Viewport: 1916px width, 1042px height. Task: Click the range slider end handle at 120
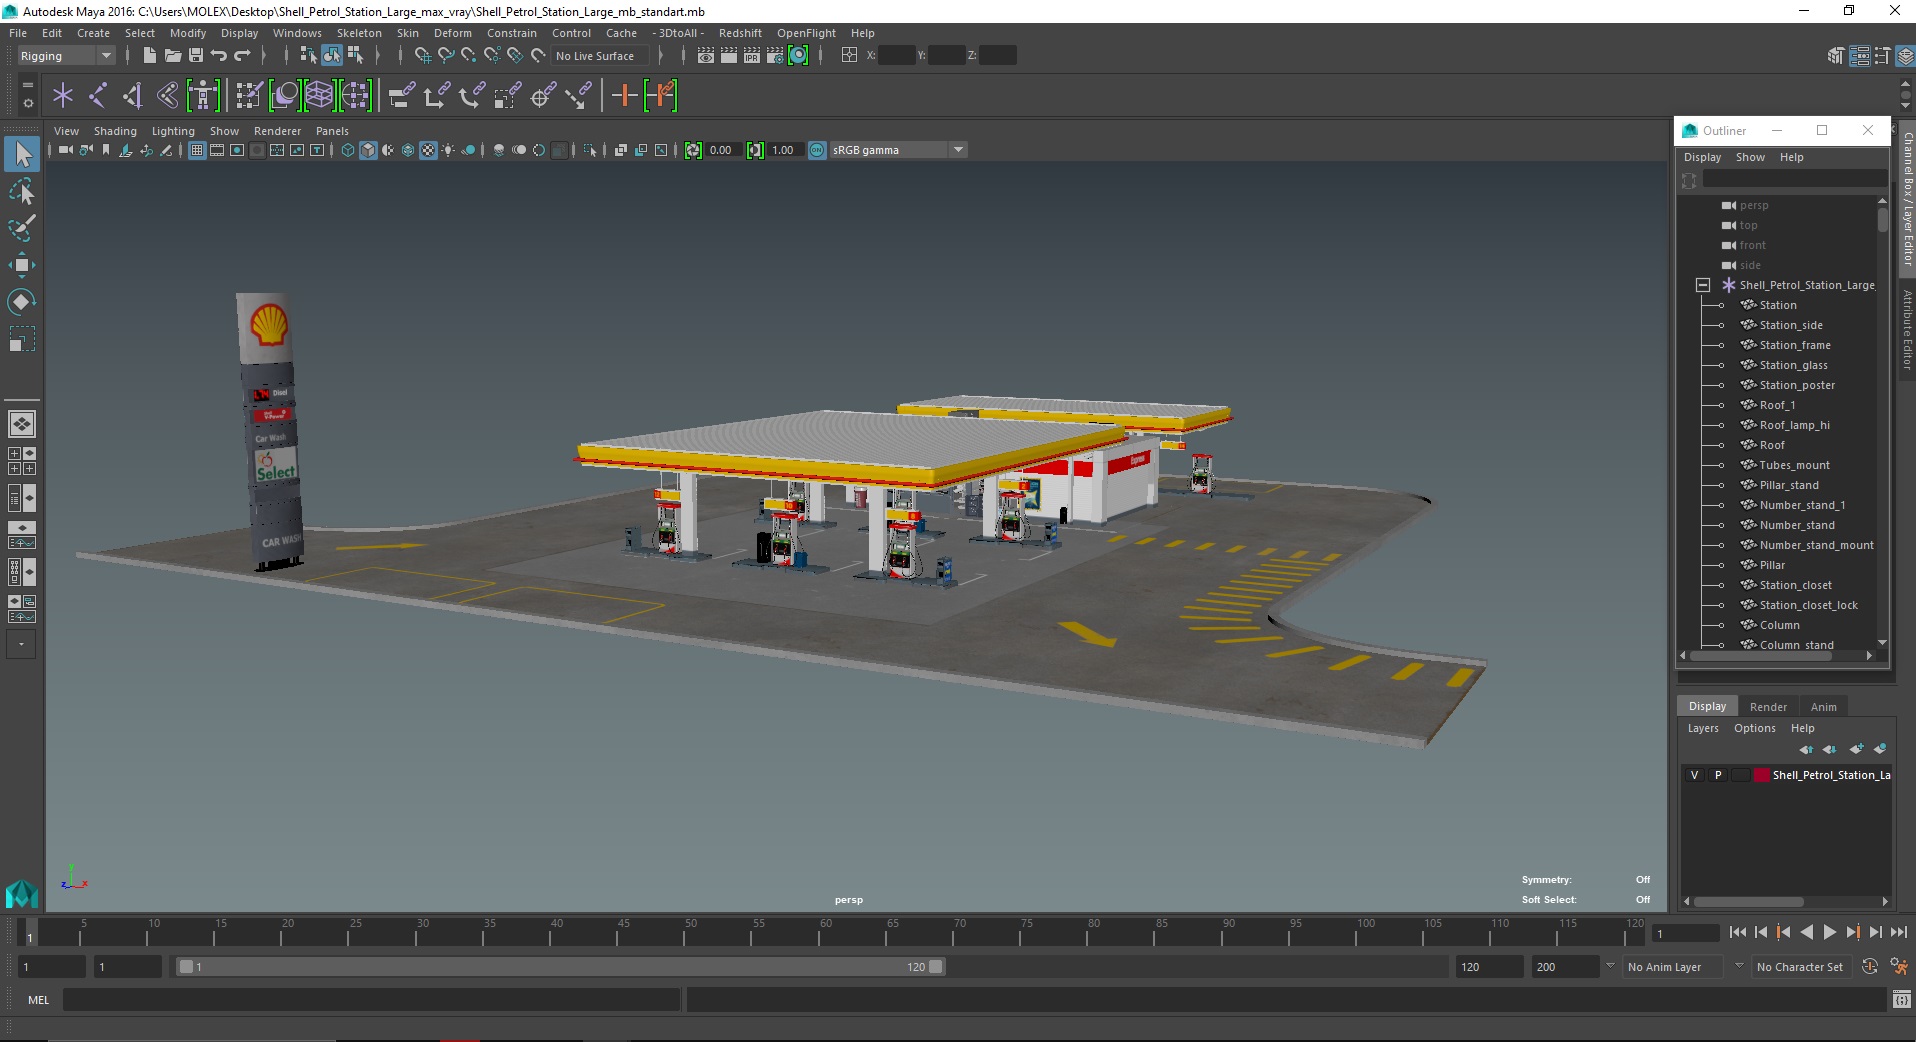[936, 967]
